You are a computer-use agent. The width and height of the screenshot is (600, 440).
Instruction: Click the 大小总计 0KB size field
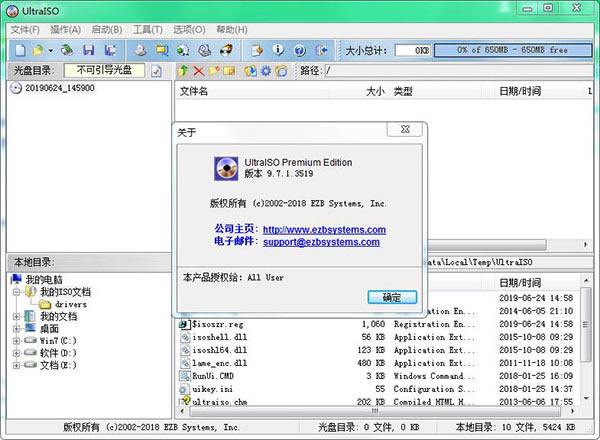coord(413,50)
